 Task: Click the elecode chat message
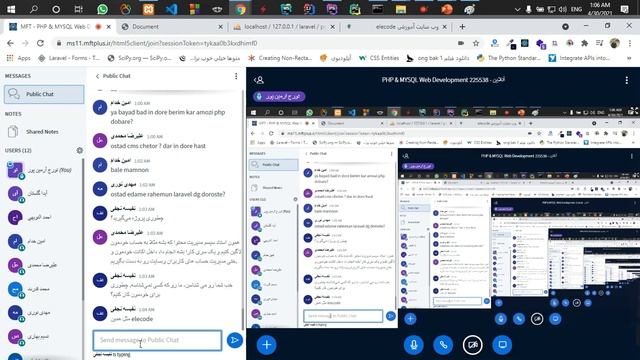tap(132, 319)
